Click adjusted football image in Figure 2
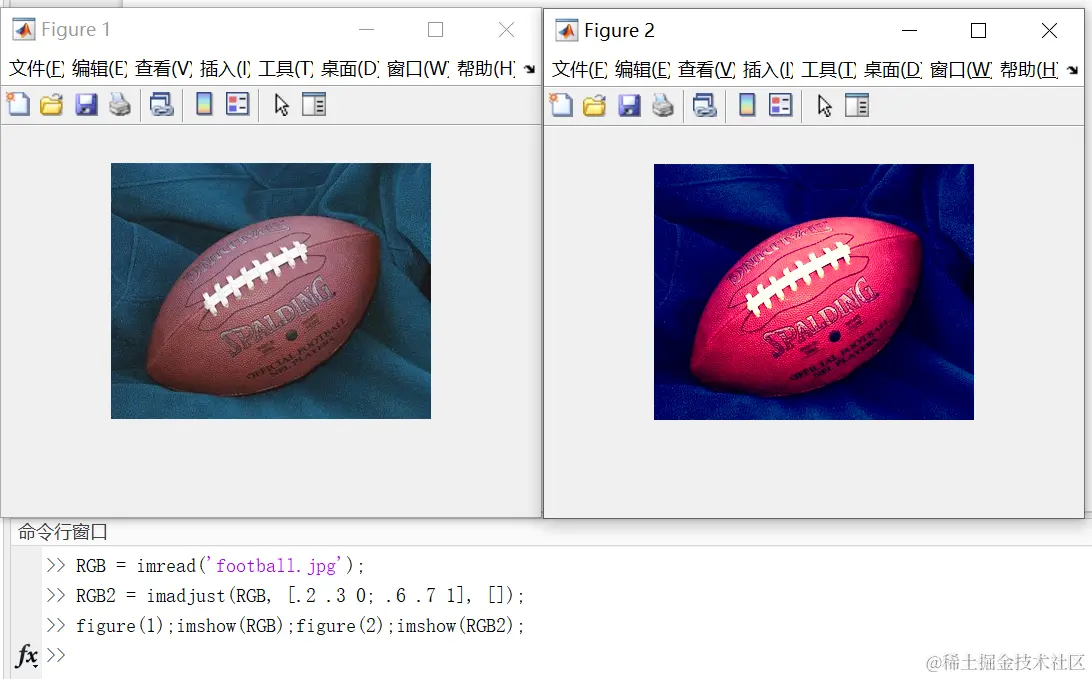 [x=813, y=292]
